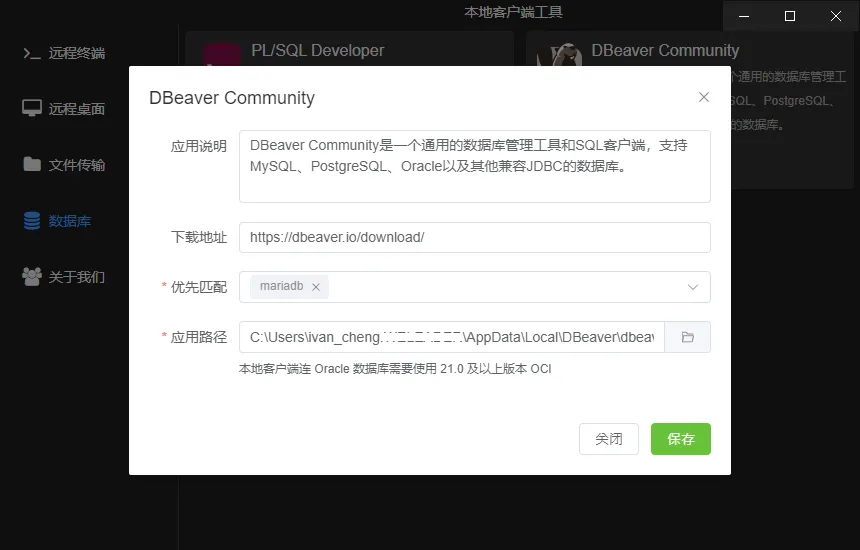The height and width of the screenshot is (550, 860).
Task: Open 远程终端 in sidebar
Action: point(64,53)
